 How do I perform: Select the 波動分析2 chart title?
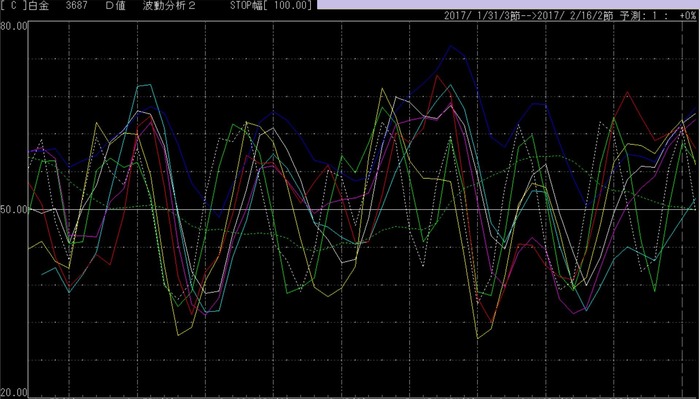click(x=169, y=5)
